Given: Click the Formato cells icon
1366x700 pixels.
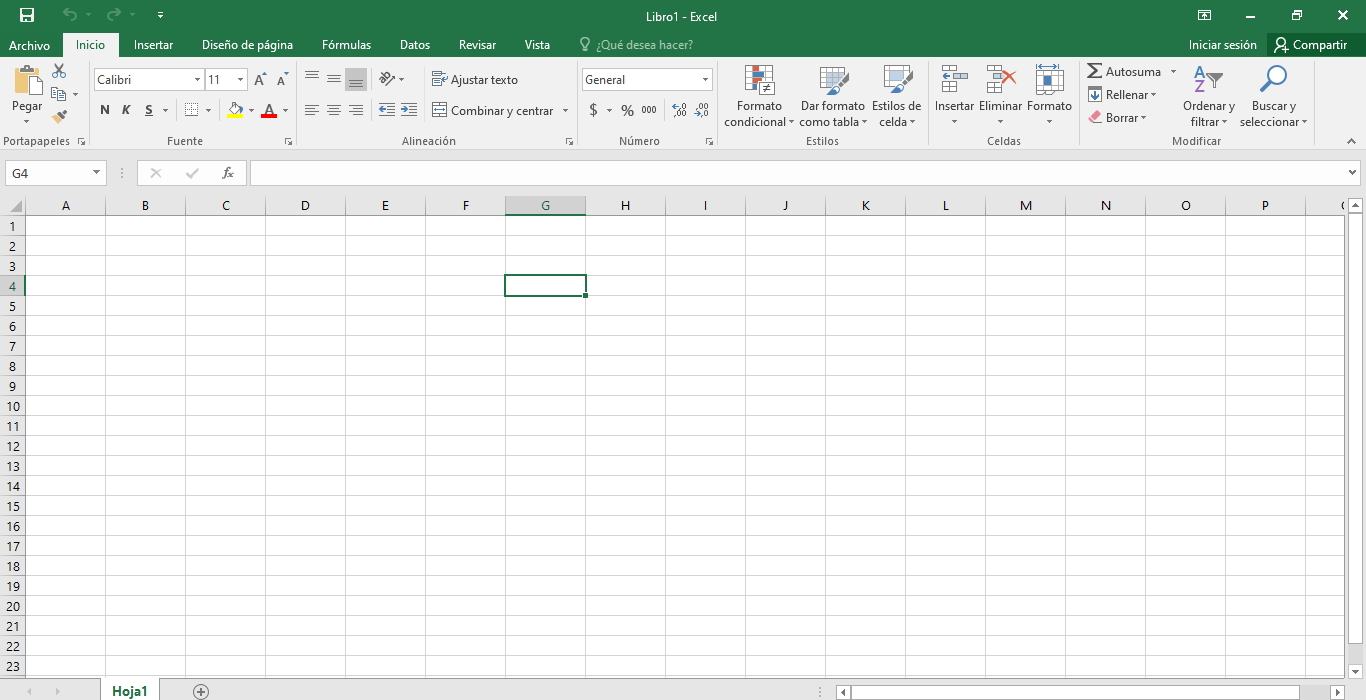Looking at the screenshot, I should [1049, 80].
